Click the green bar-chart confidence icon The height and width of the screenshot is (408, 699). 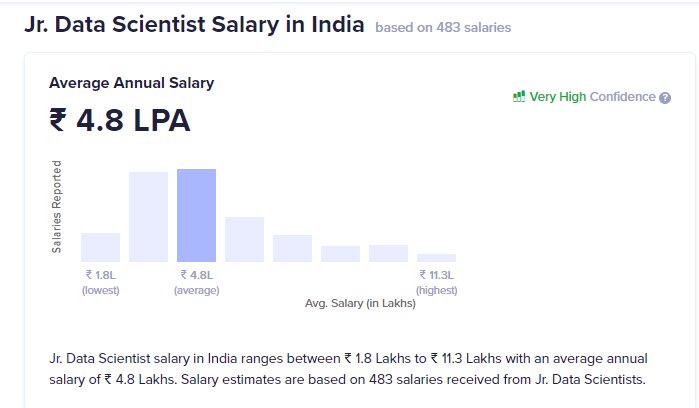click(519, 97)
